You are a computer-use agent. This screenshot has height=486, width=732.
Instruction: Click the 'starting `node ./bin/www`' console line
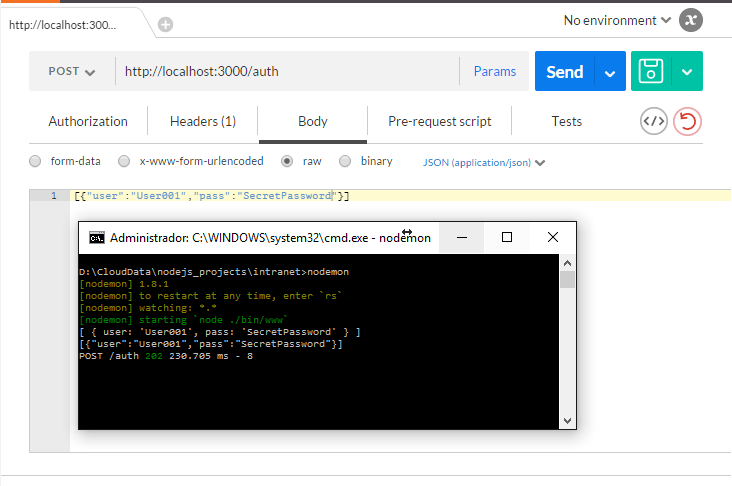pos(183,320)
